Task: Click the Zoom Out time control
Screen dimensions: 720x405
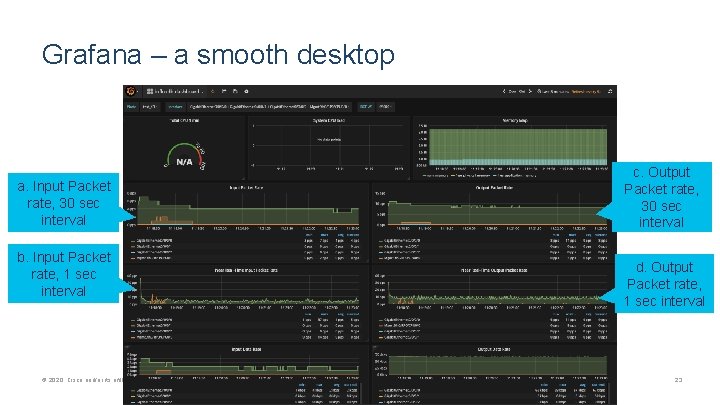Action: click(517, 91)
